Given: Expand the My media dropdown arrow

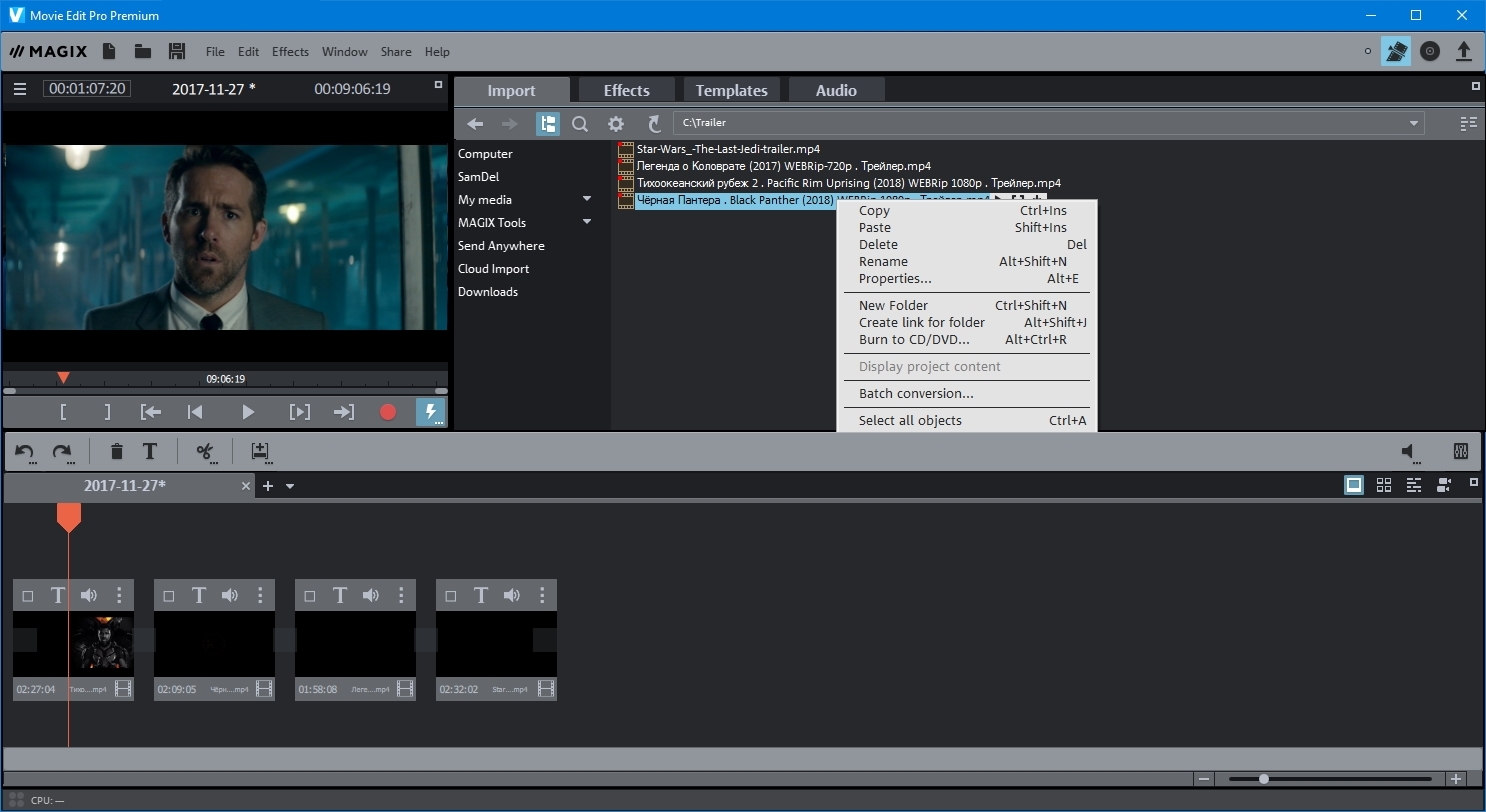Looking at the screenshot, I should (x=587, y=199).
